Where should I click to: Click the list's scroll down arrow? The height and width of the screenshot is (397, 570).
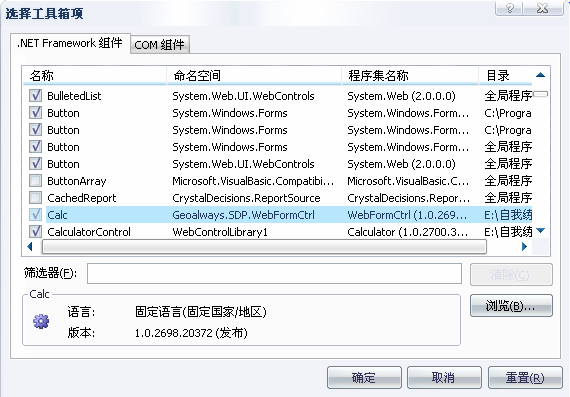541,230
